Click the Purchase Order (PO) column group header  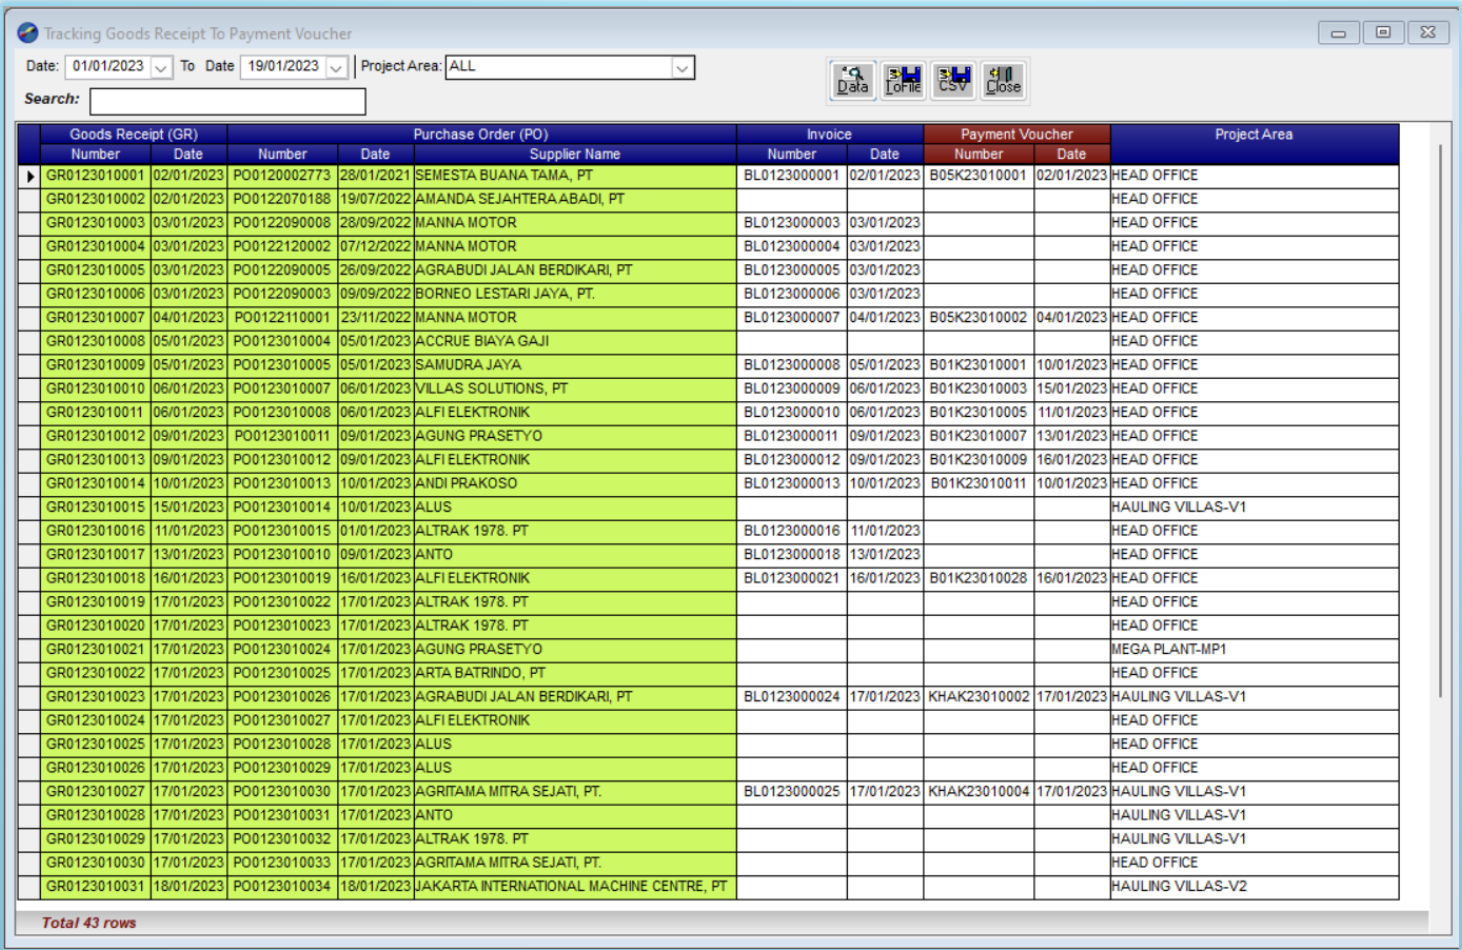(481, 134)
